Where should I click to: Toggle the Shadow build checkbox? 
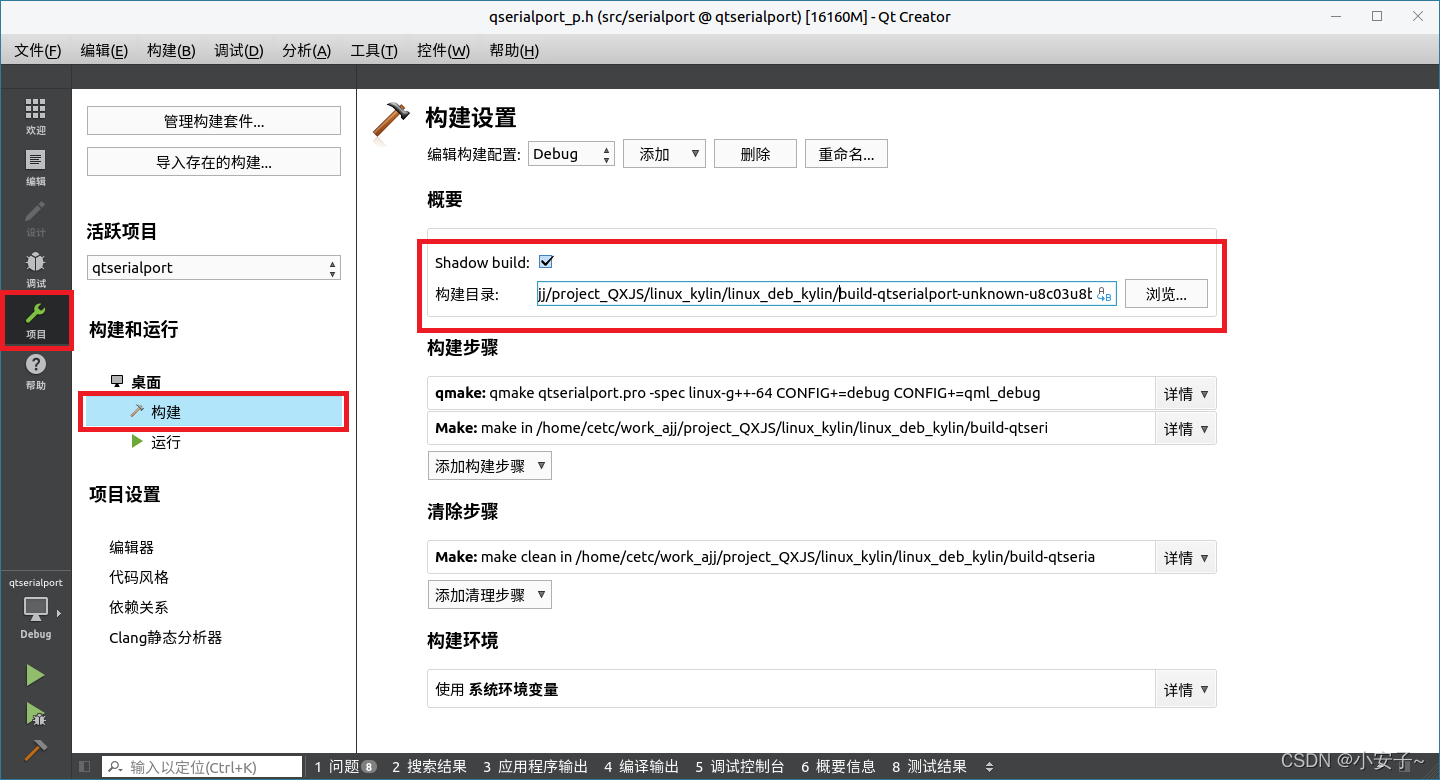[x=546, y=262]
